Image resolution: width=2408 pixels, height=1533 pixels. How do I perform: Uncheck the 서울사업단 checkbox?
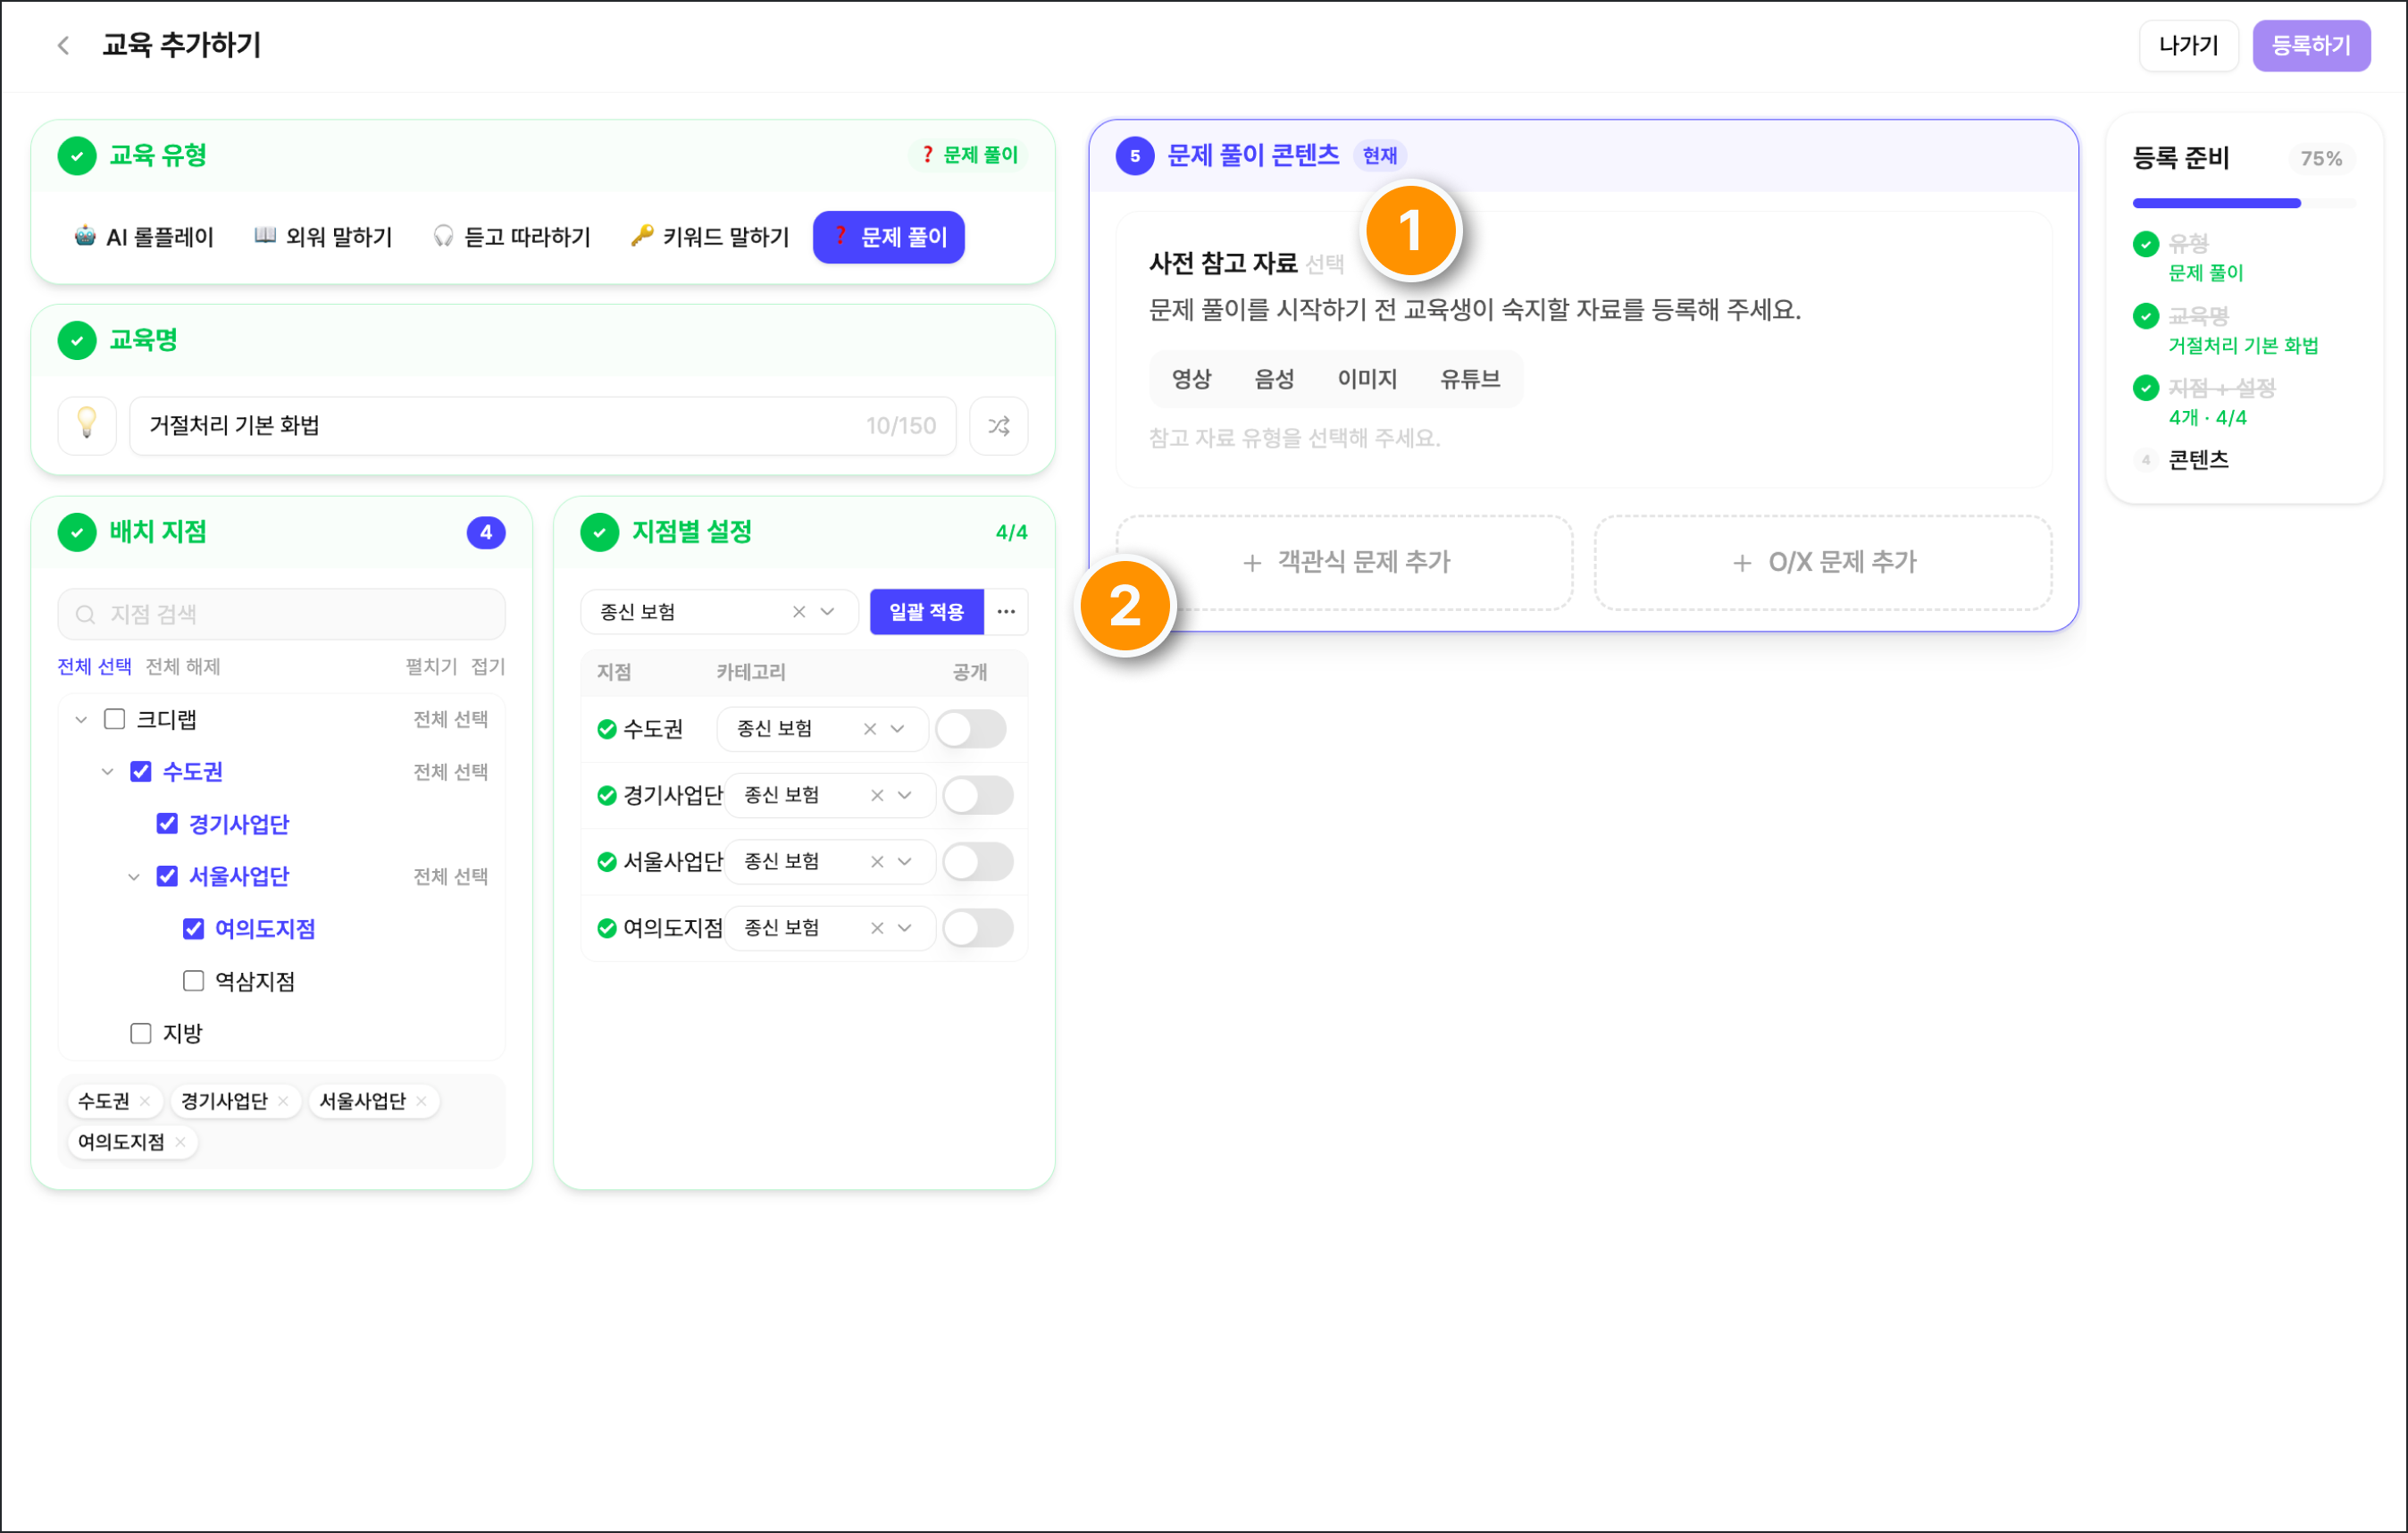click(x=167, y=876)
